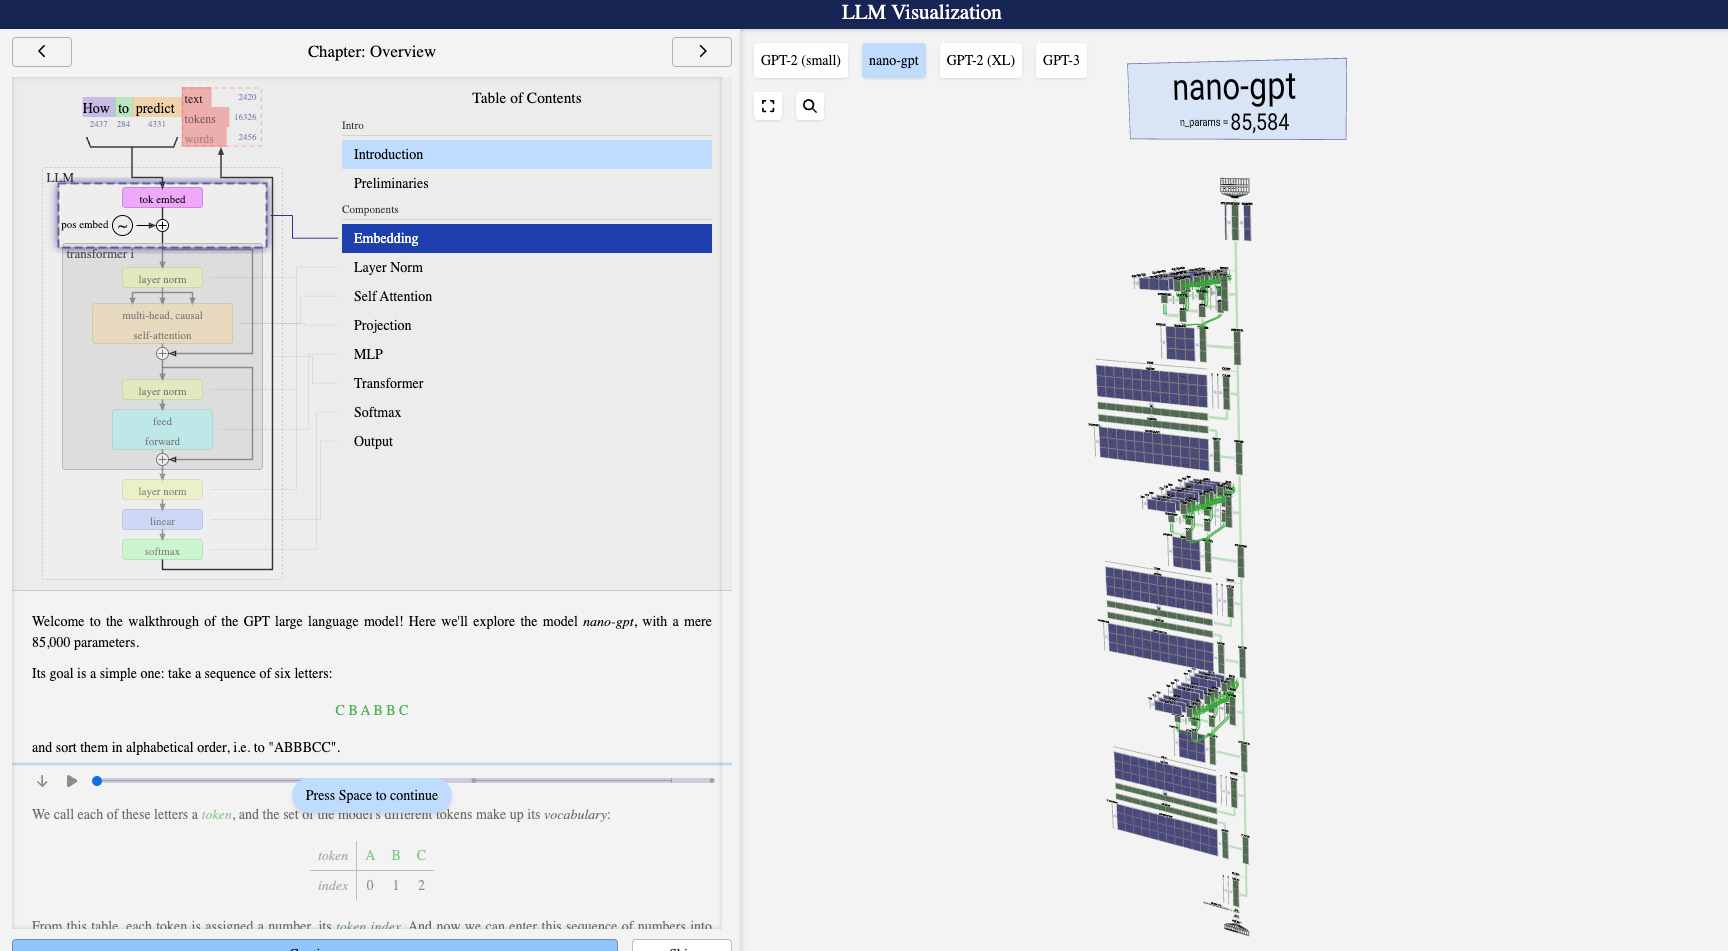Screen dimensions: 1728x951
Task: Click the 'linear' block in the diagram
Action: point(162,520)
